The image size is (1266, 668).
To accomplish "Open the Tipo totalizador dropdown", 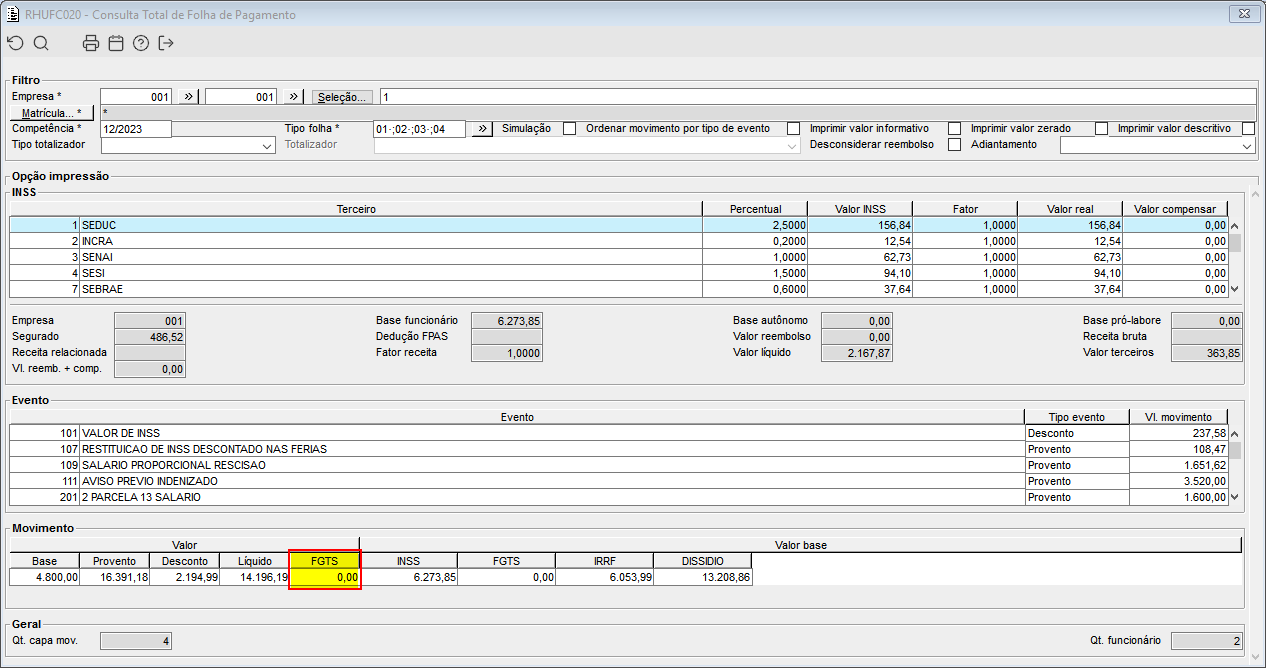I will [x=188, y=145].
